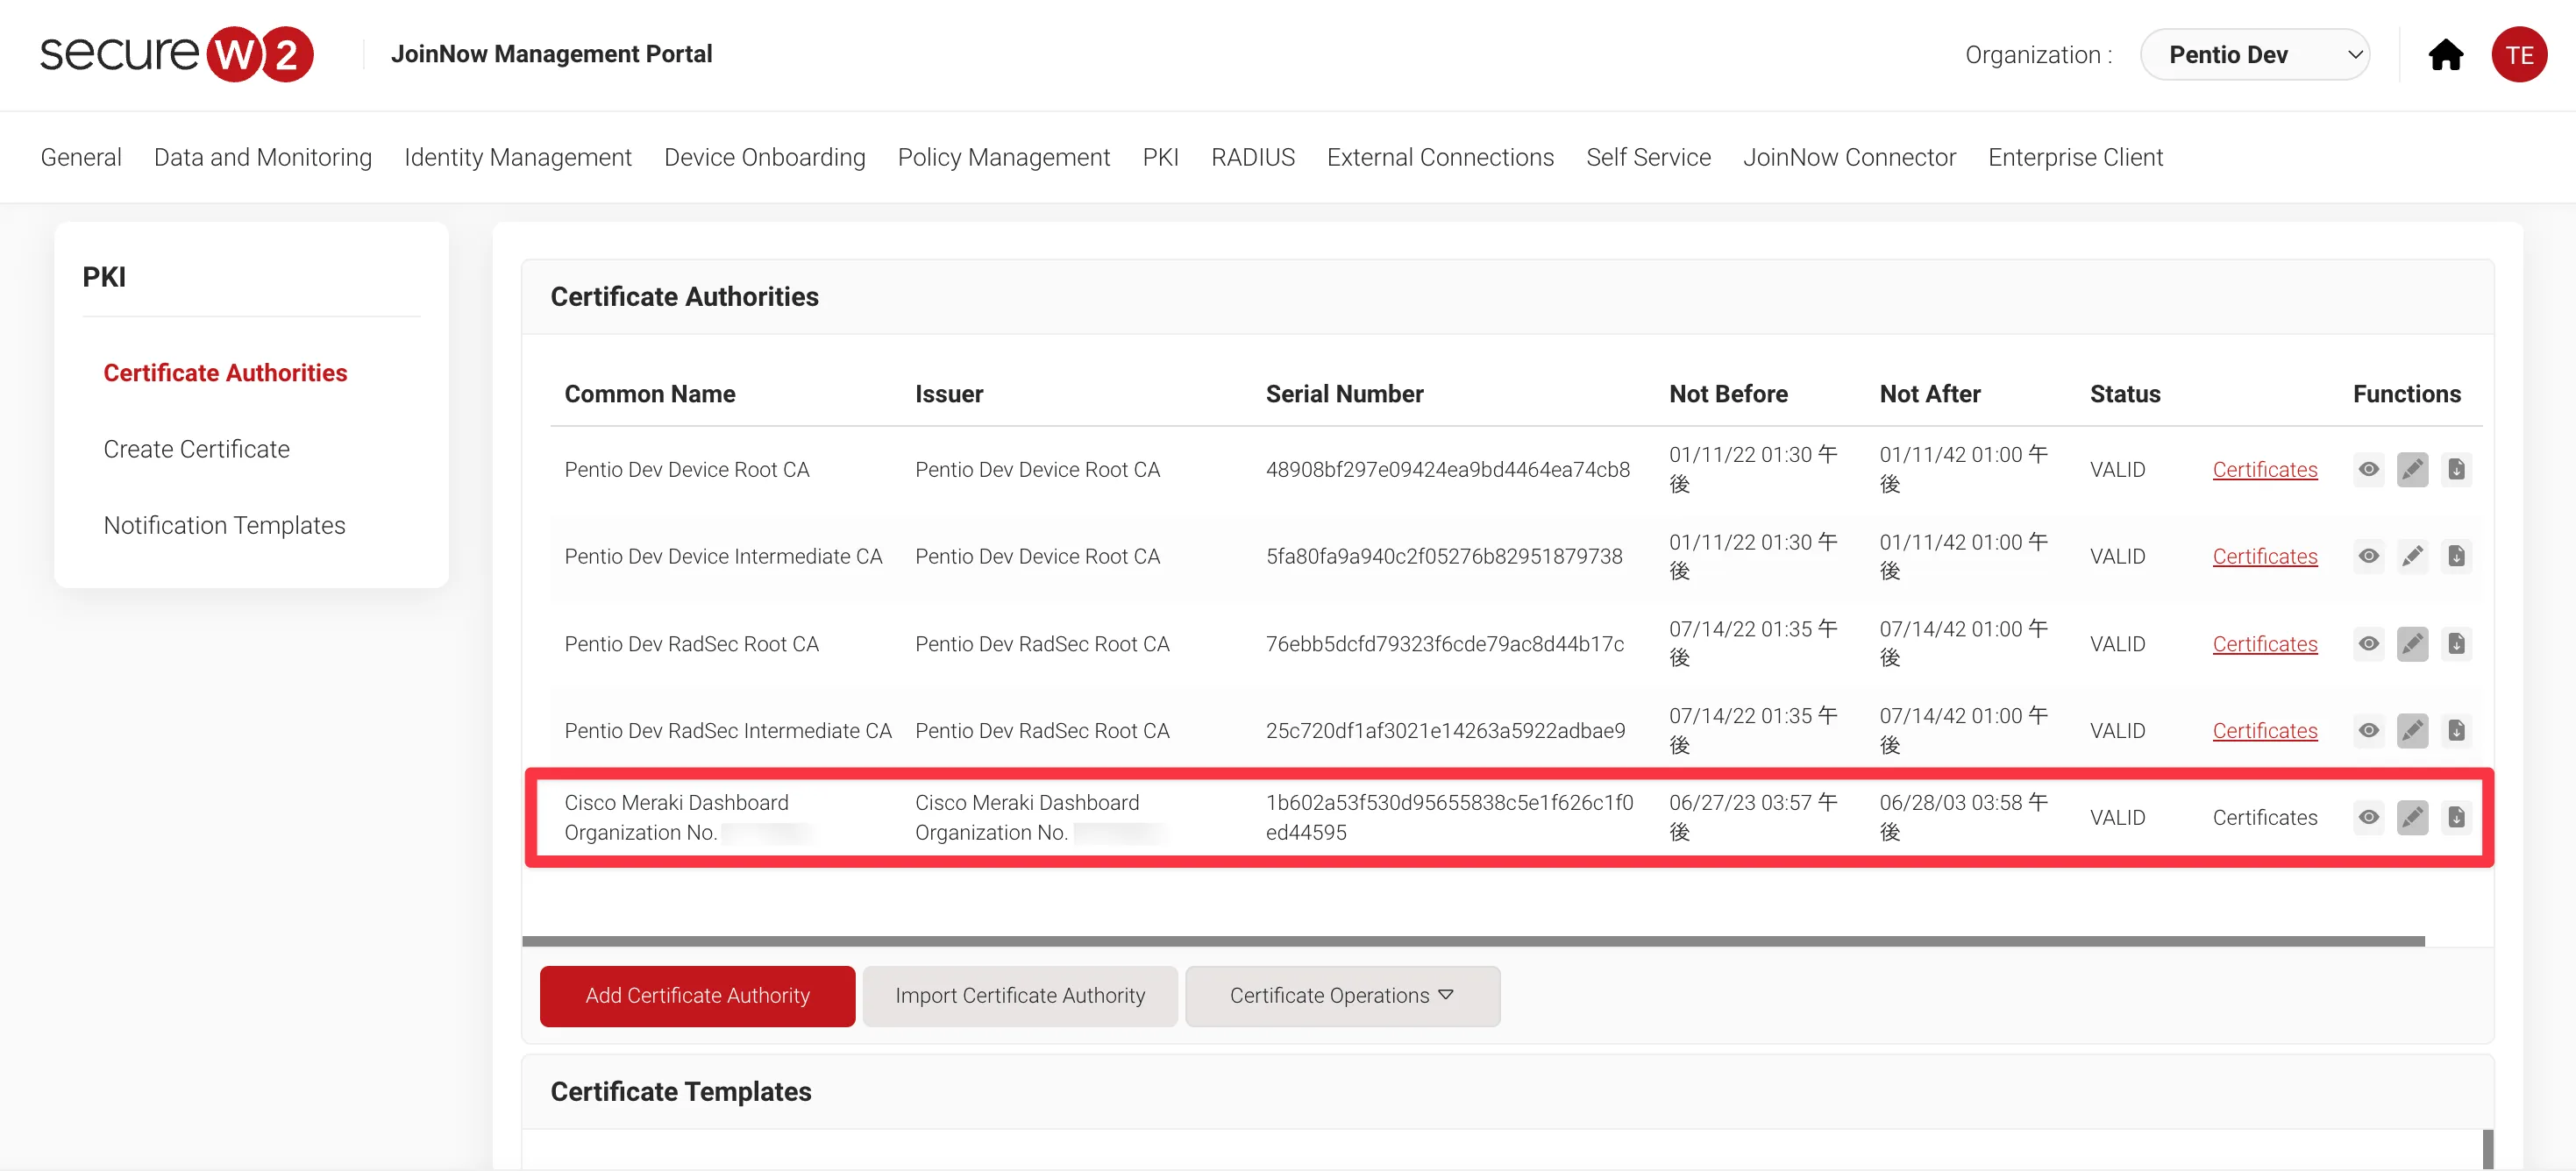Click the SecureW2 logo
Image resolution: width=2576 pixels, height=1171 pixels.
click(177, 54)
